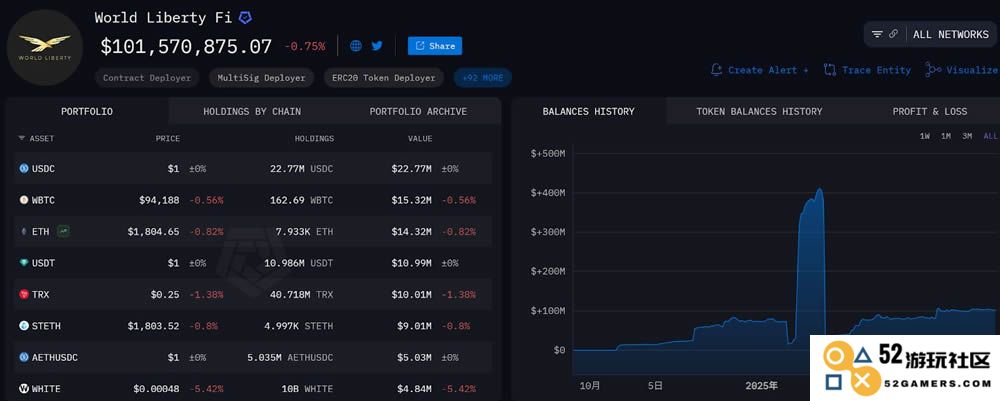Viewport: 1000px width, 401px height.
Task: Click the value $4.84M for WHITE
Action: tap(415, 388)
